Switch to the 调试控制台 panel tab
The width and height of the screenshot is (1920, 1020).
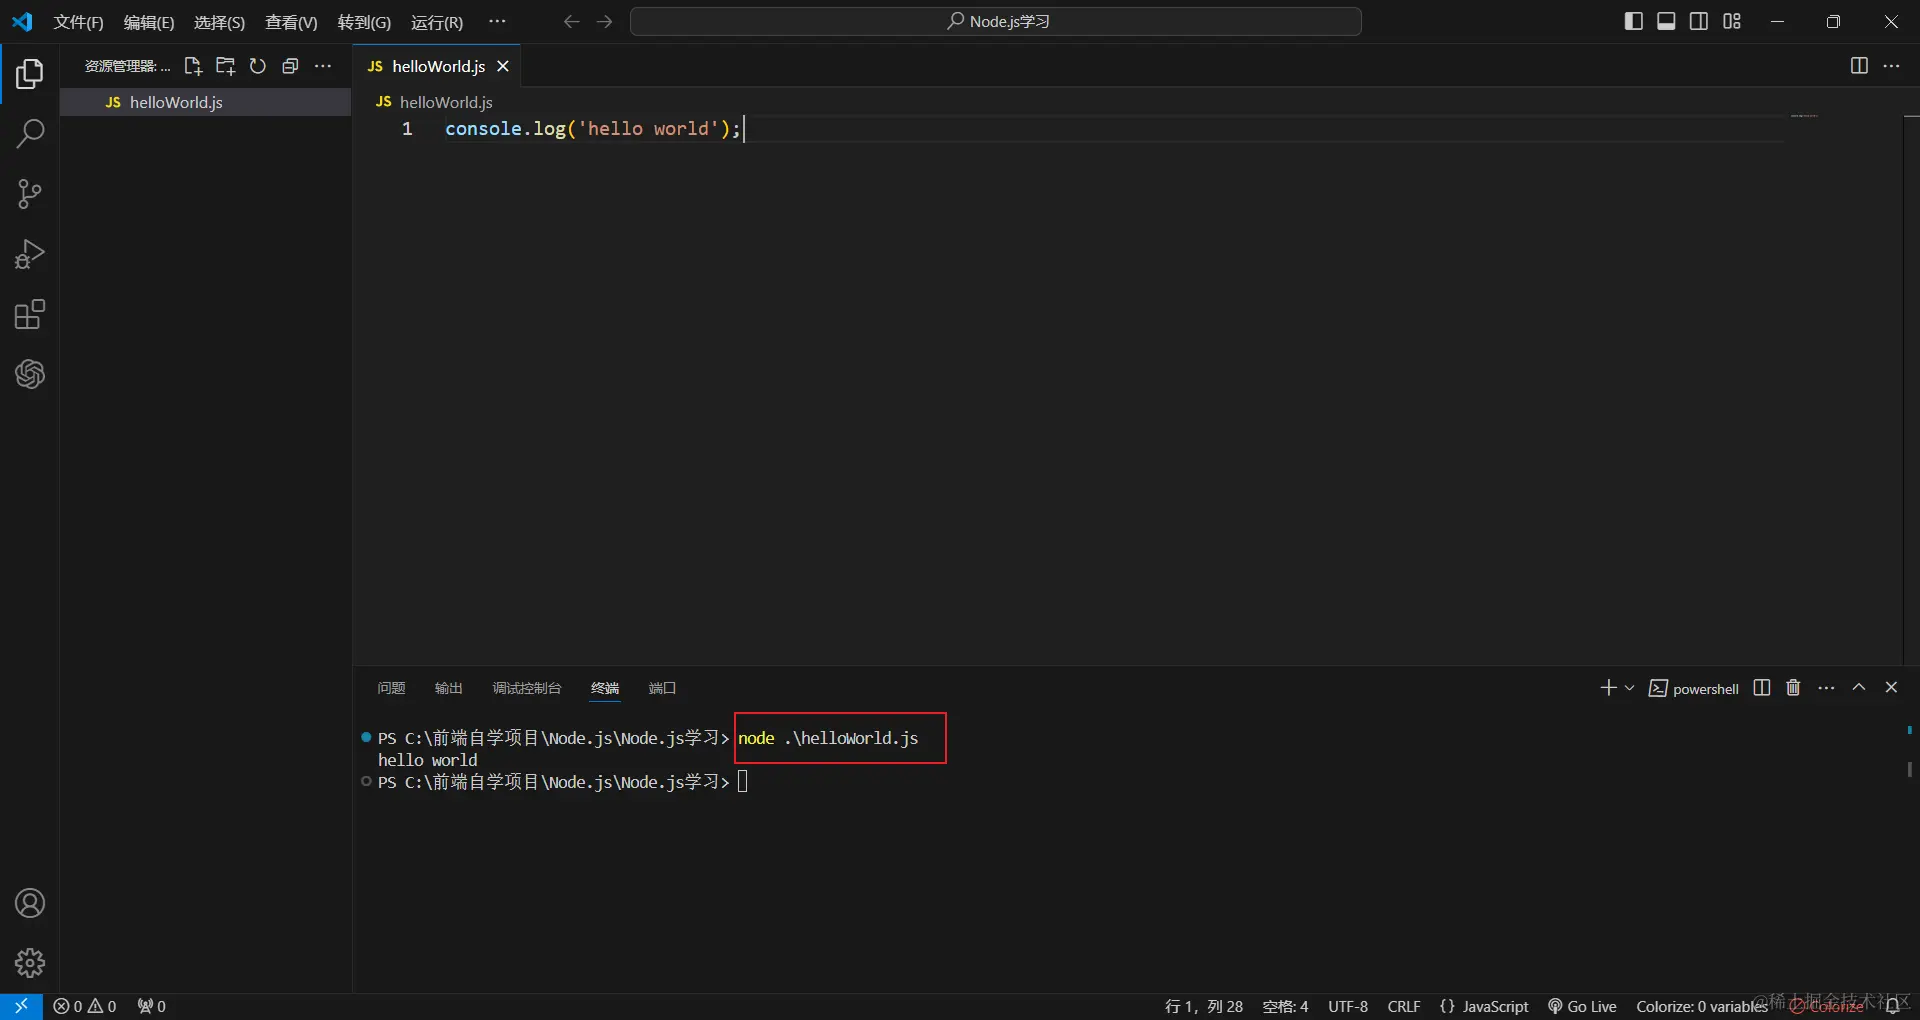[x=527, y=688]
